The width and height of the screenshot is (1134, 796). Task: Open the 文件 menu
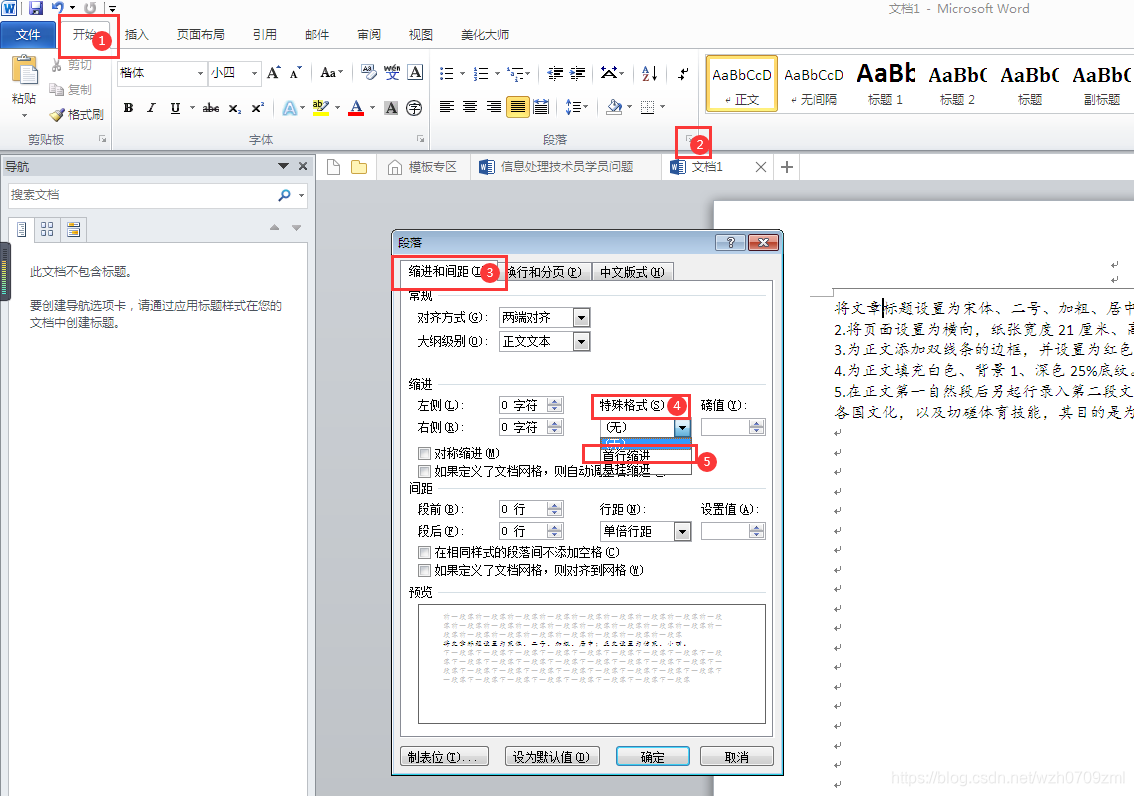click(27, 35)
